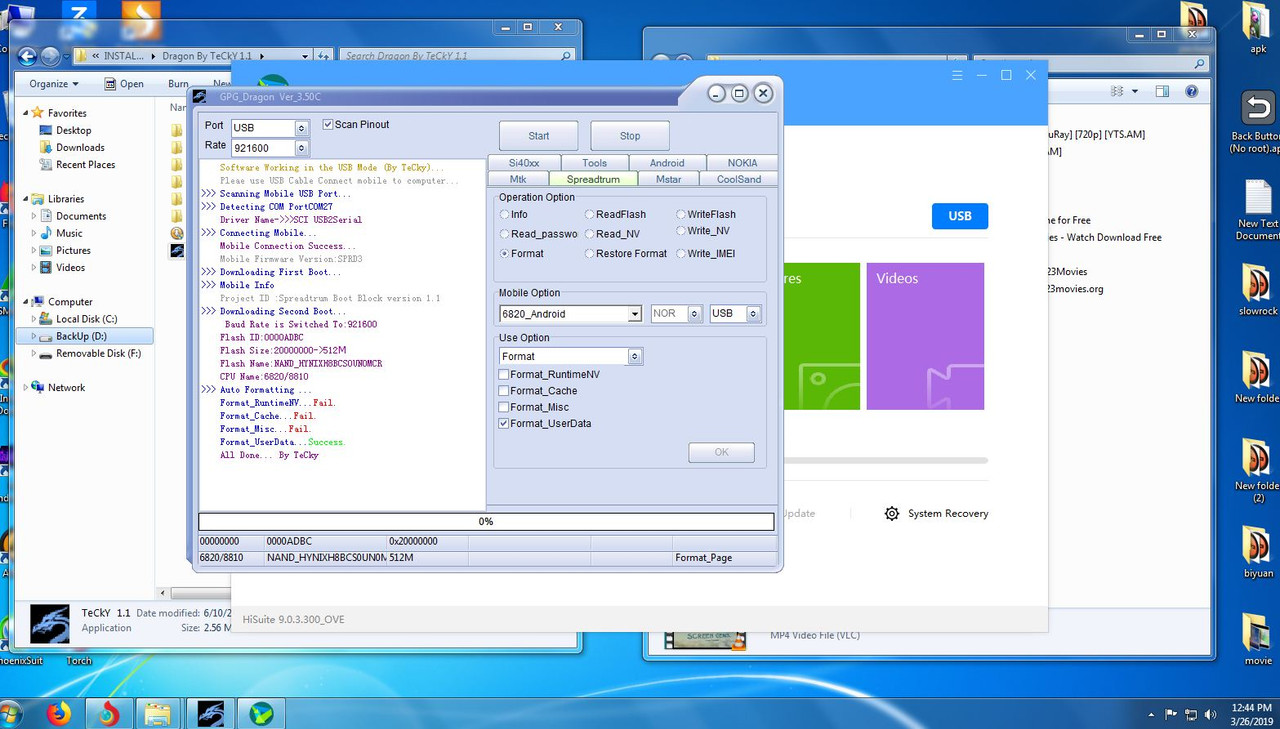Image resolution: width=1280 pixels, height=729 pixels.
Task: Select the Info operation radio button
Action: click(504, 214)
